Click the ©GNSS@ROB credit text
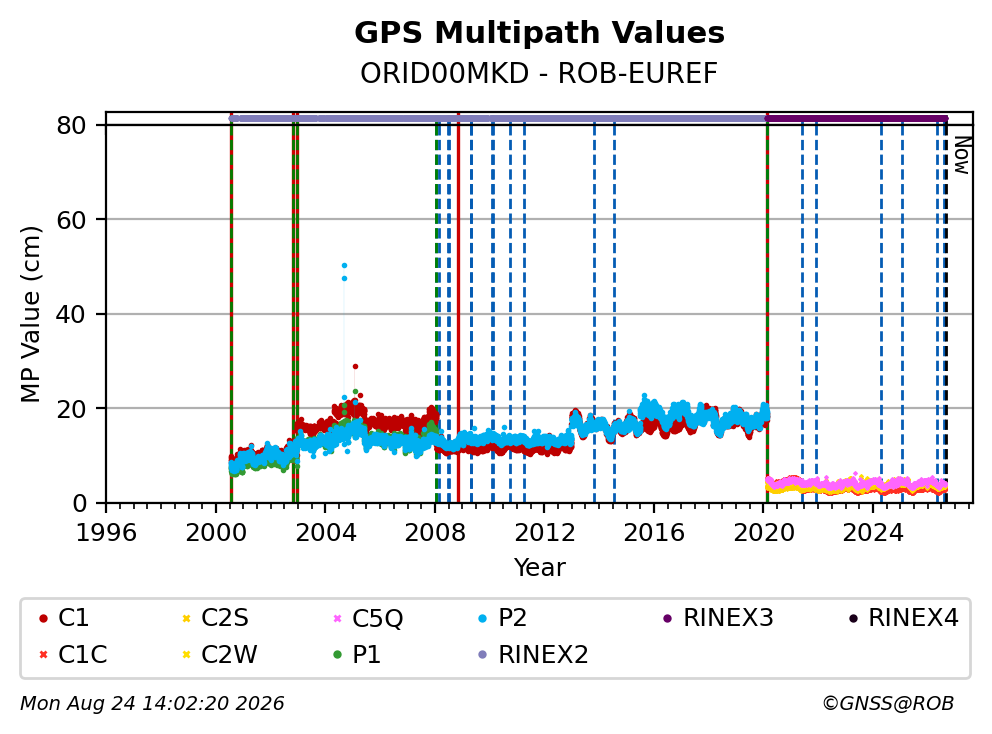 [x=888, y=703]
